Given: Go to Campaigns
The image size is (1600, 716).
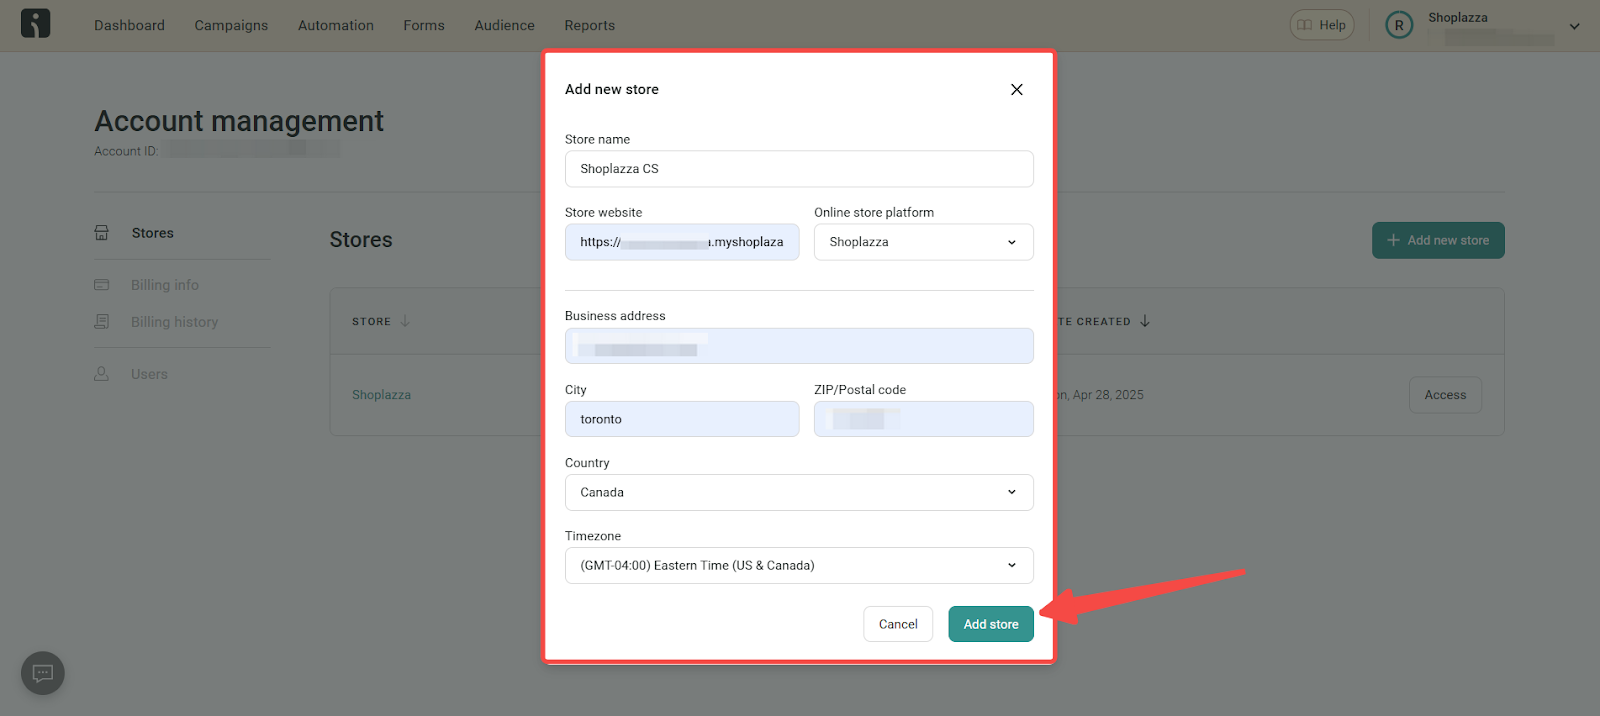Looking at the screenshot, I should point(231,25).
